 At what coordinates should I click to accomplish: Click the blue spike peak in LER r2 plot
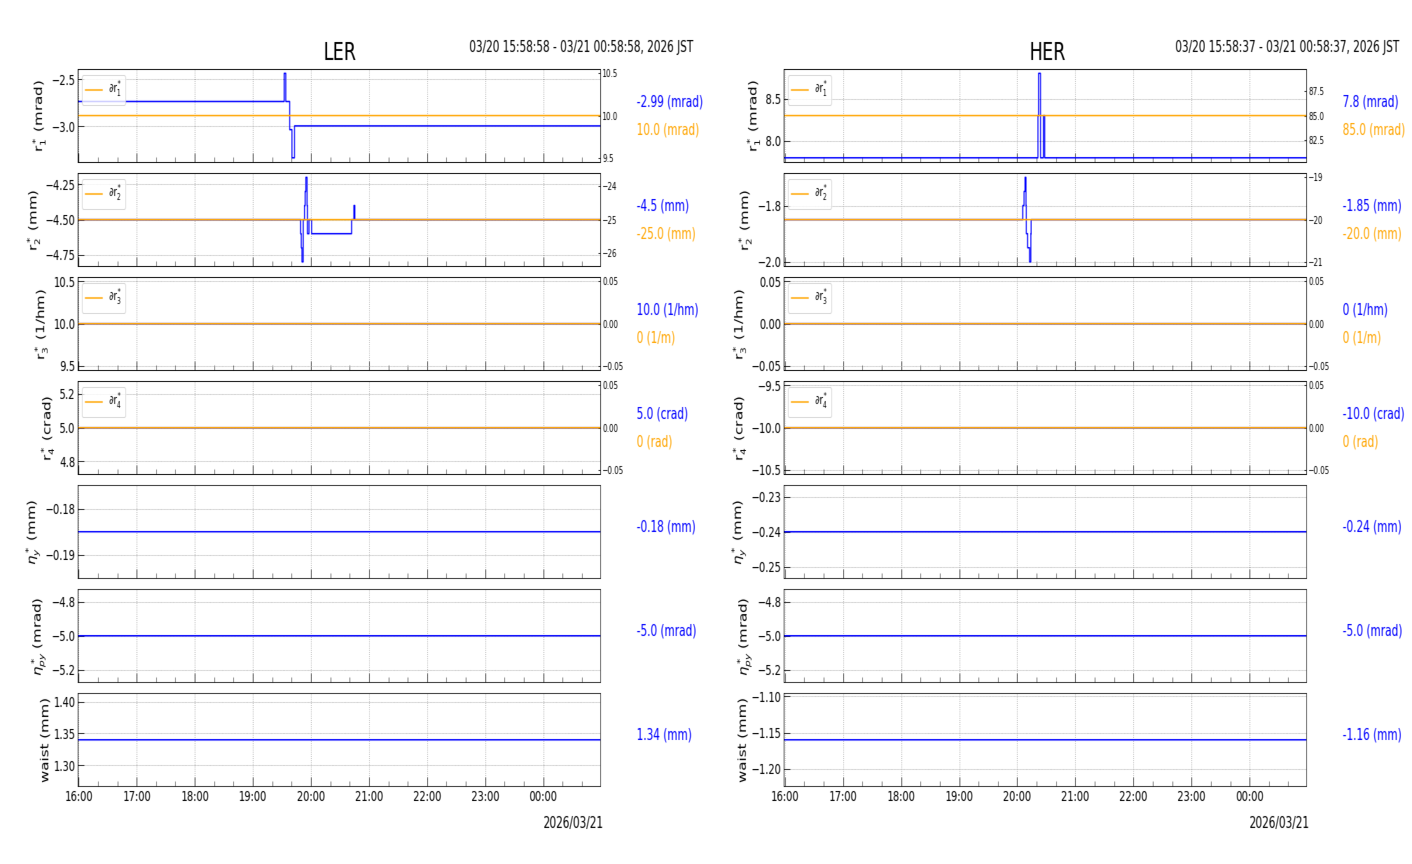tap(306, 179)
